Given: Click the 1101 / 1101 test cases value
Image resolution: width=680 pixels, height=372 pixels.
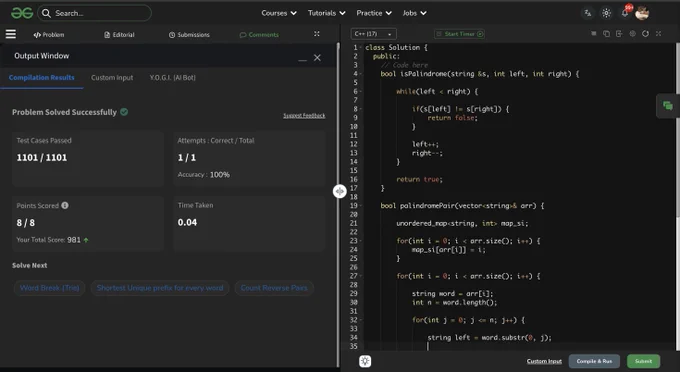Looking at the screenshot, I should pos(42,157).
